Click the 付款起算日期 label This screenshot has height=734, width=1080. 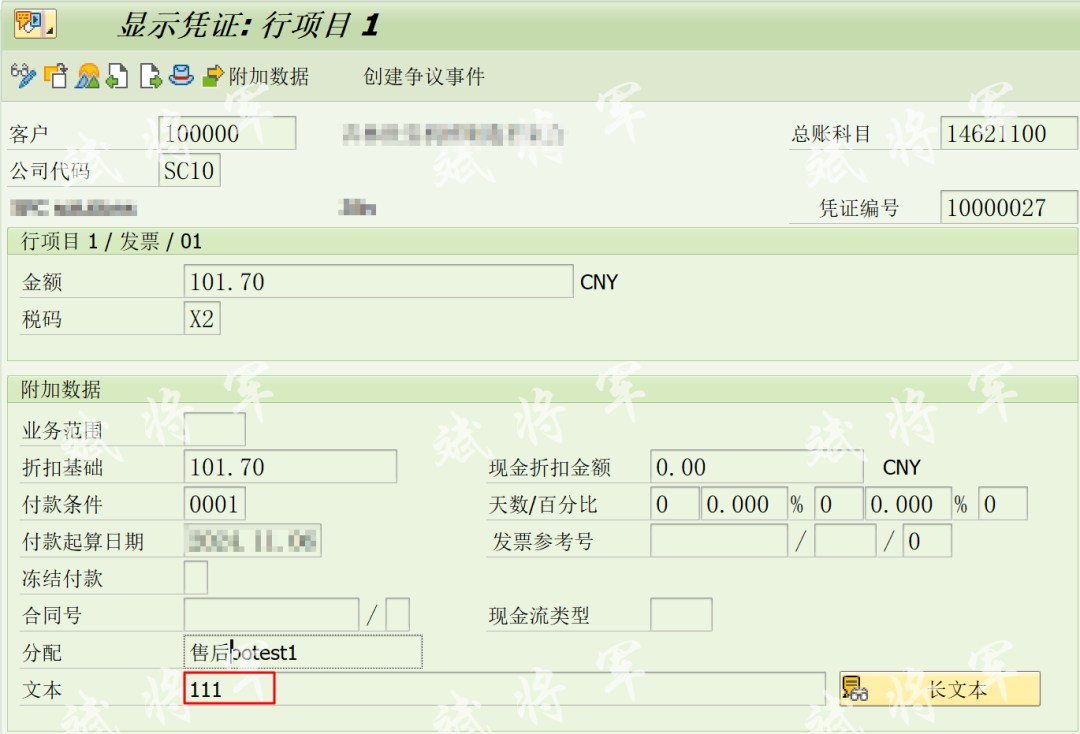coord(83,541)
